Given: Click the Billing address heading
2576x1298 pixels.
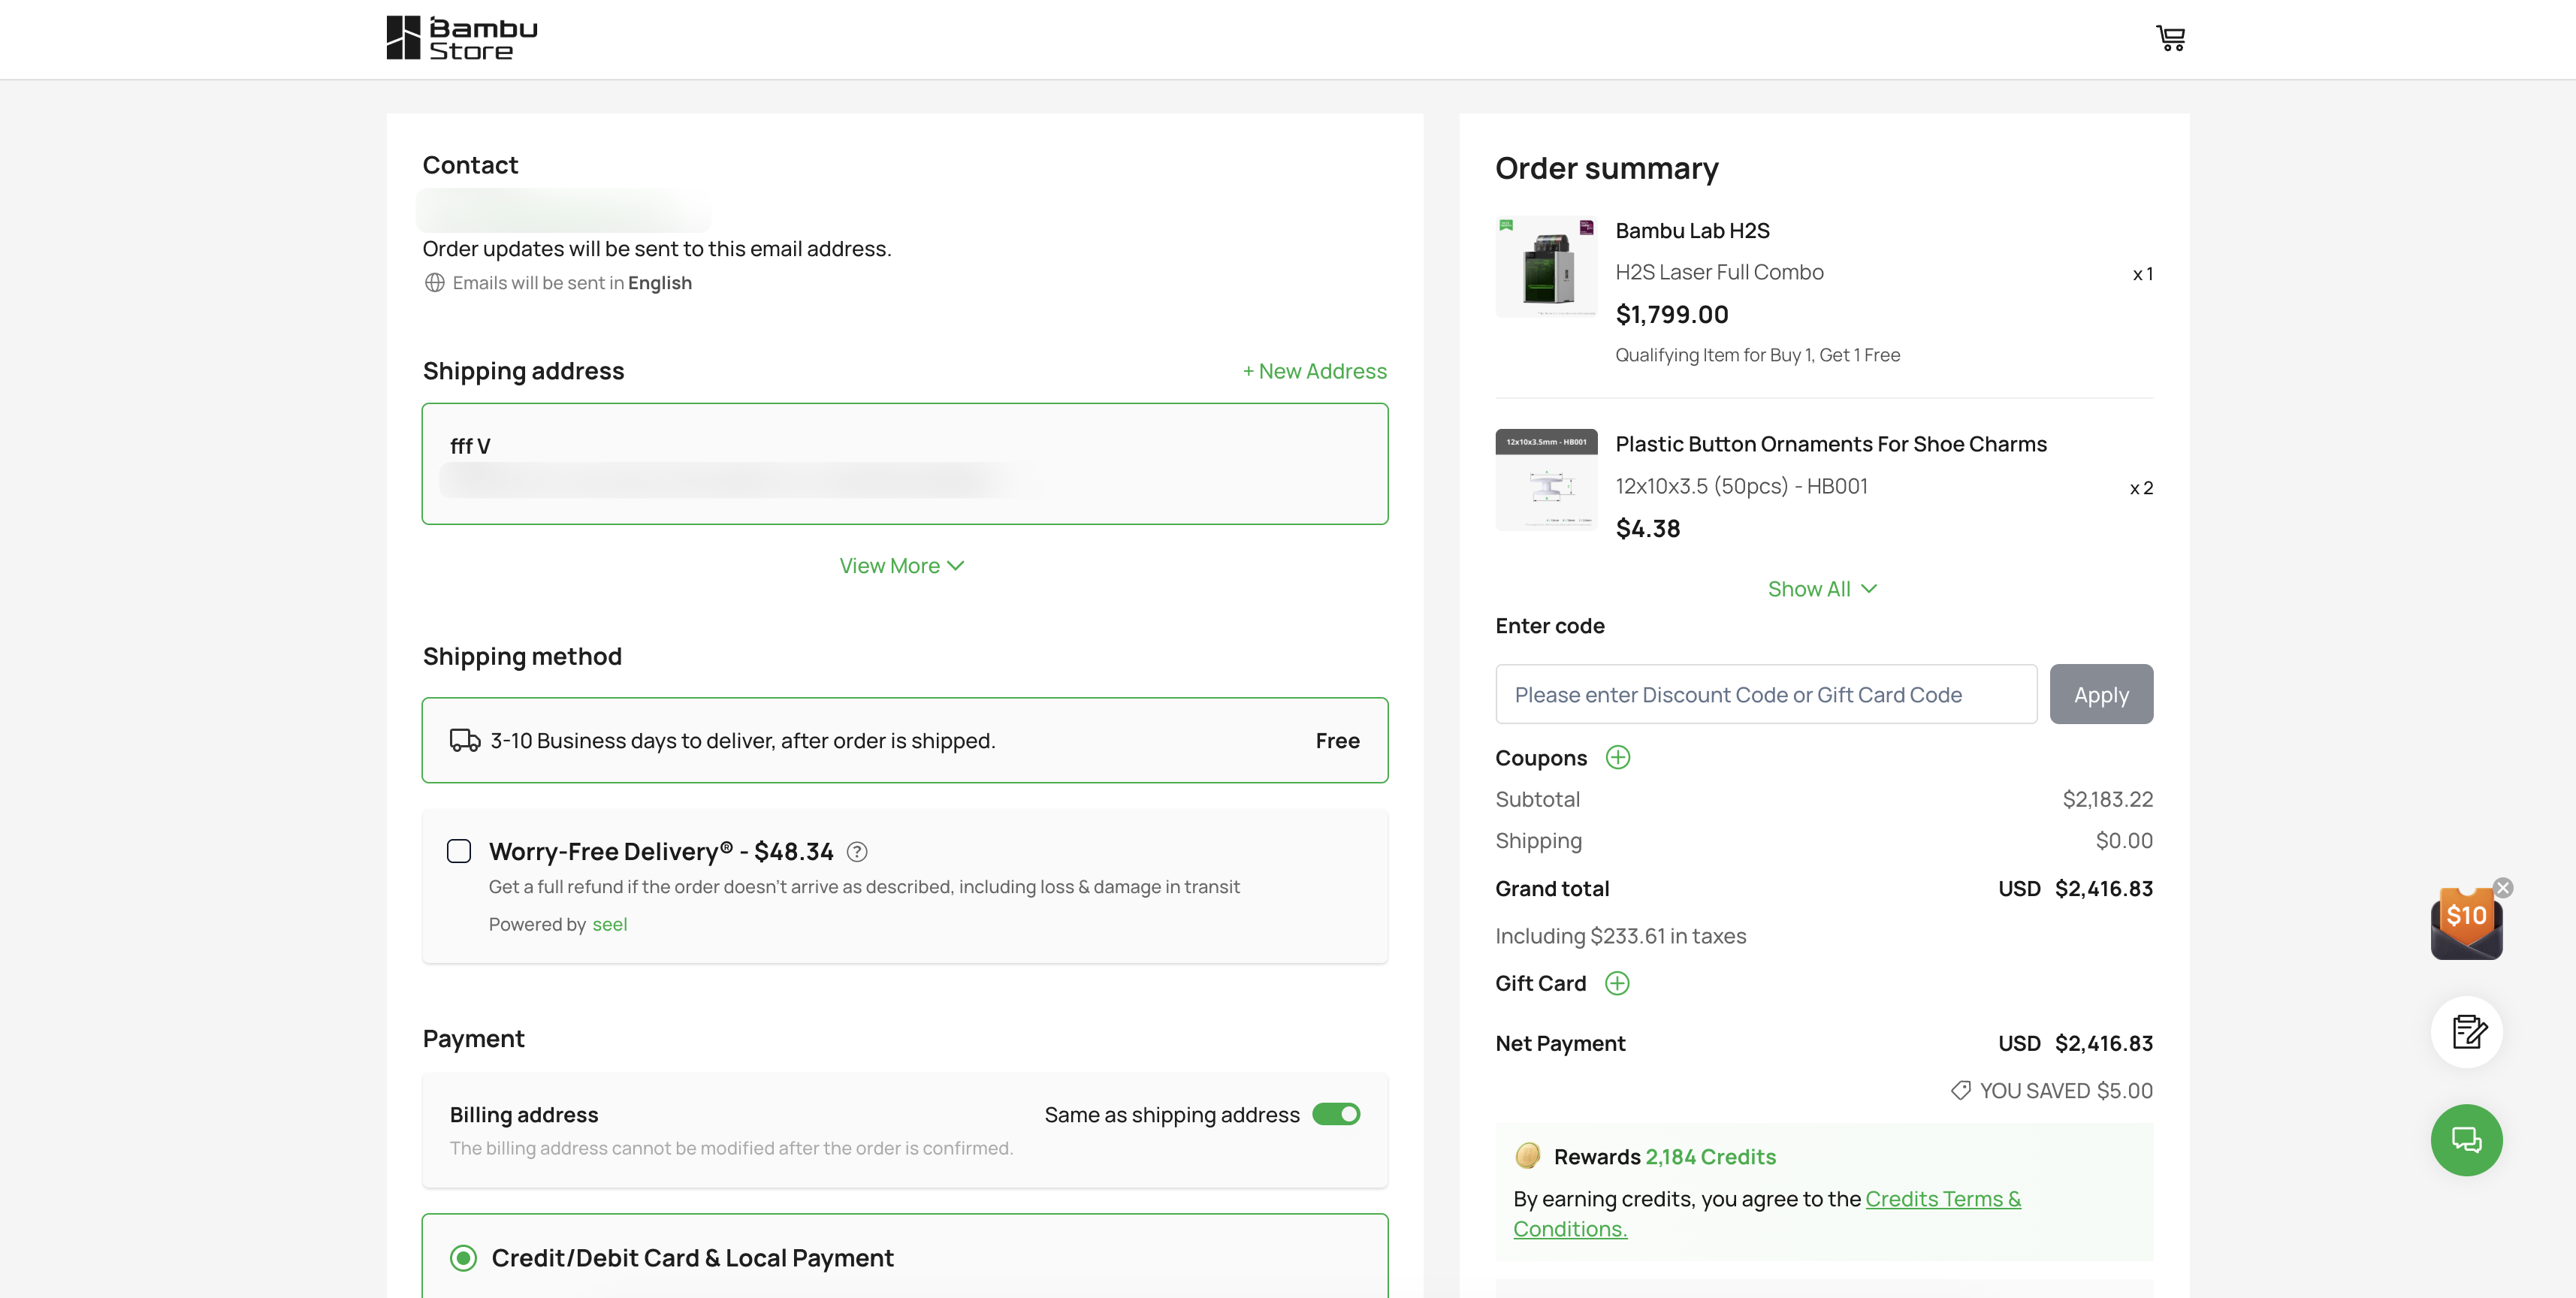Looking at the screenshot, I should point(524,1114).
